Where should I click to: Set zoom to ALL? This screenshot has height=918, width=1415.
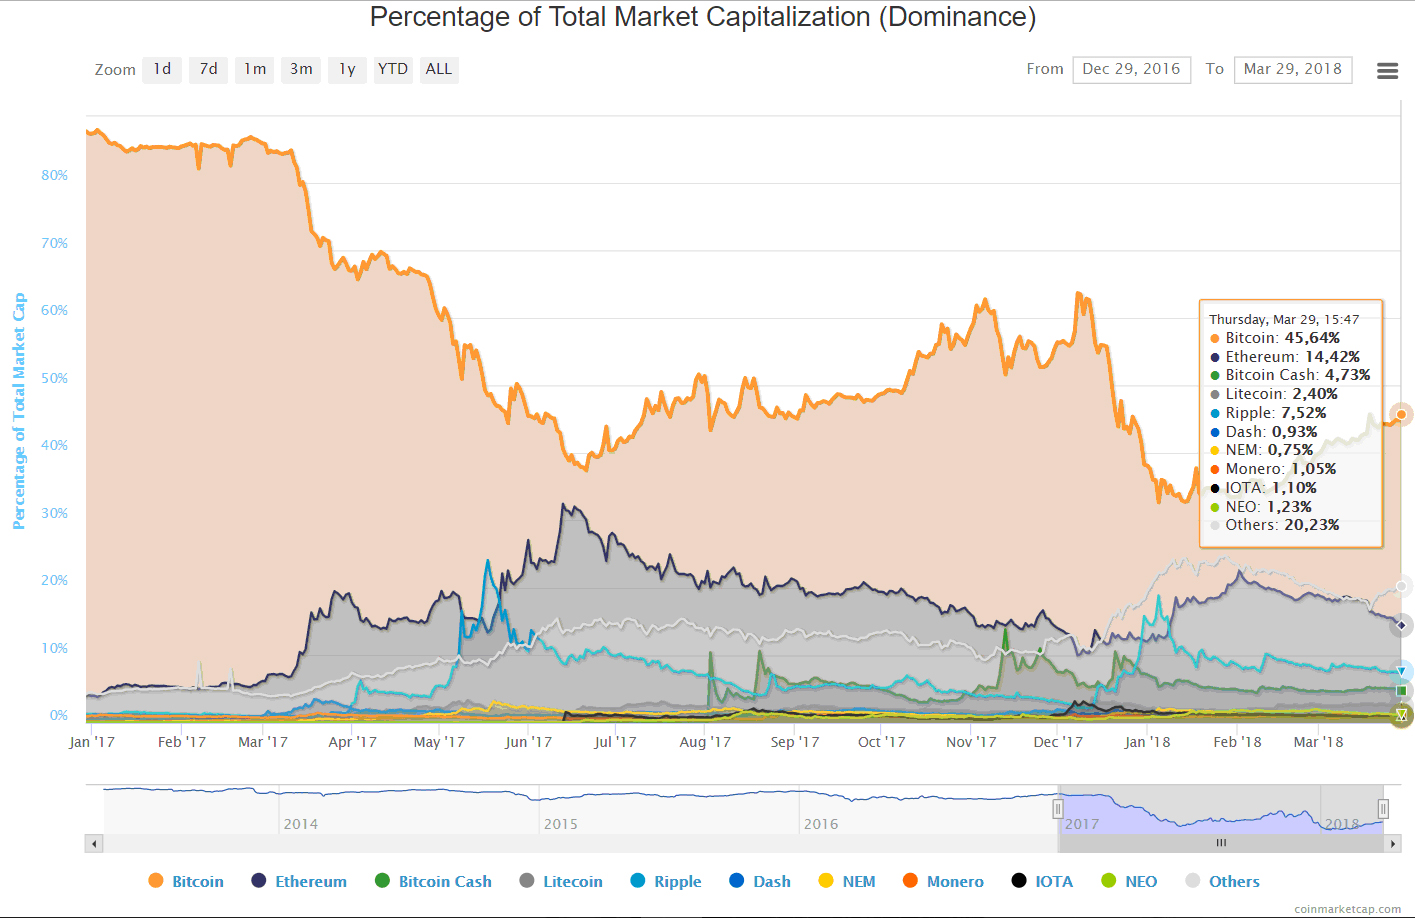[x=439, y=69]
